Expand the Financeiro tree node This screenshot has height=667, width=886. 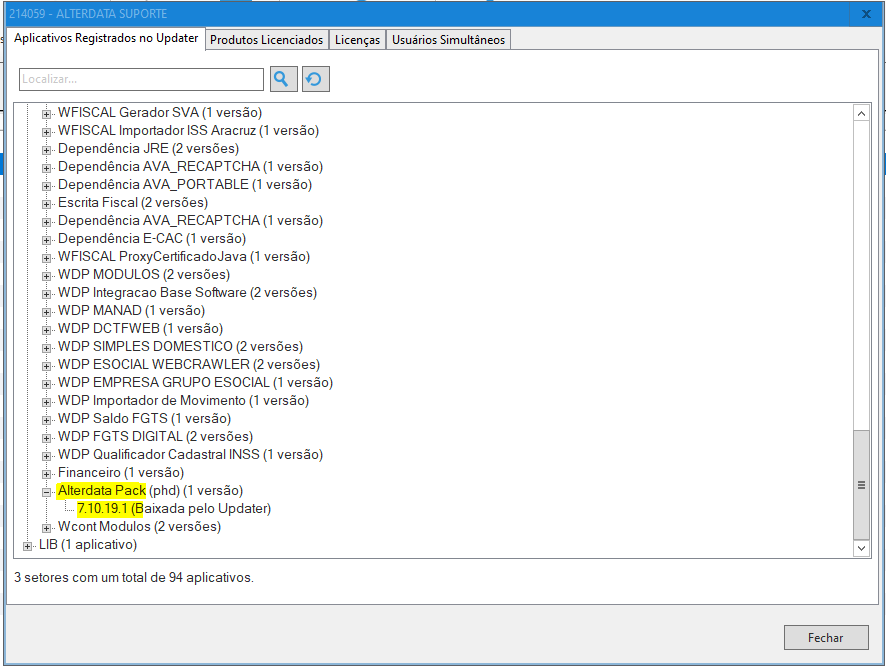pos(46,473)
